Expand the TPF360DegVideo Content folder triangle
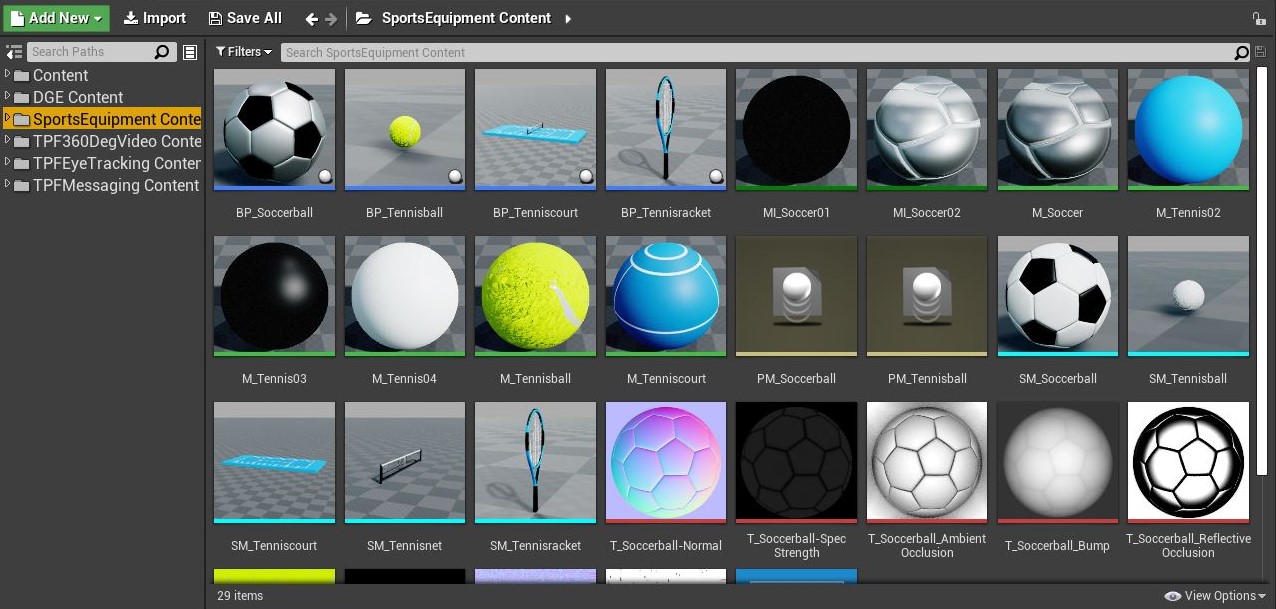Screen dimensions: 1276x609 [x=8, y=141]
